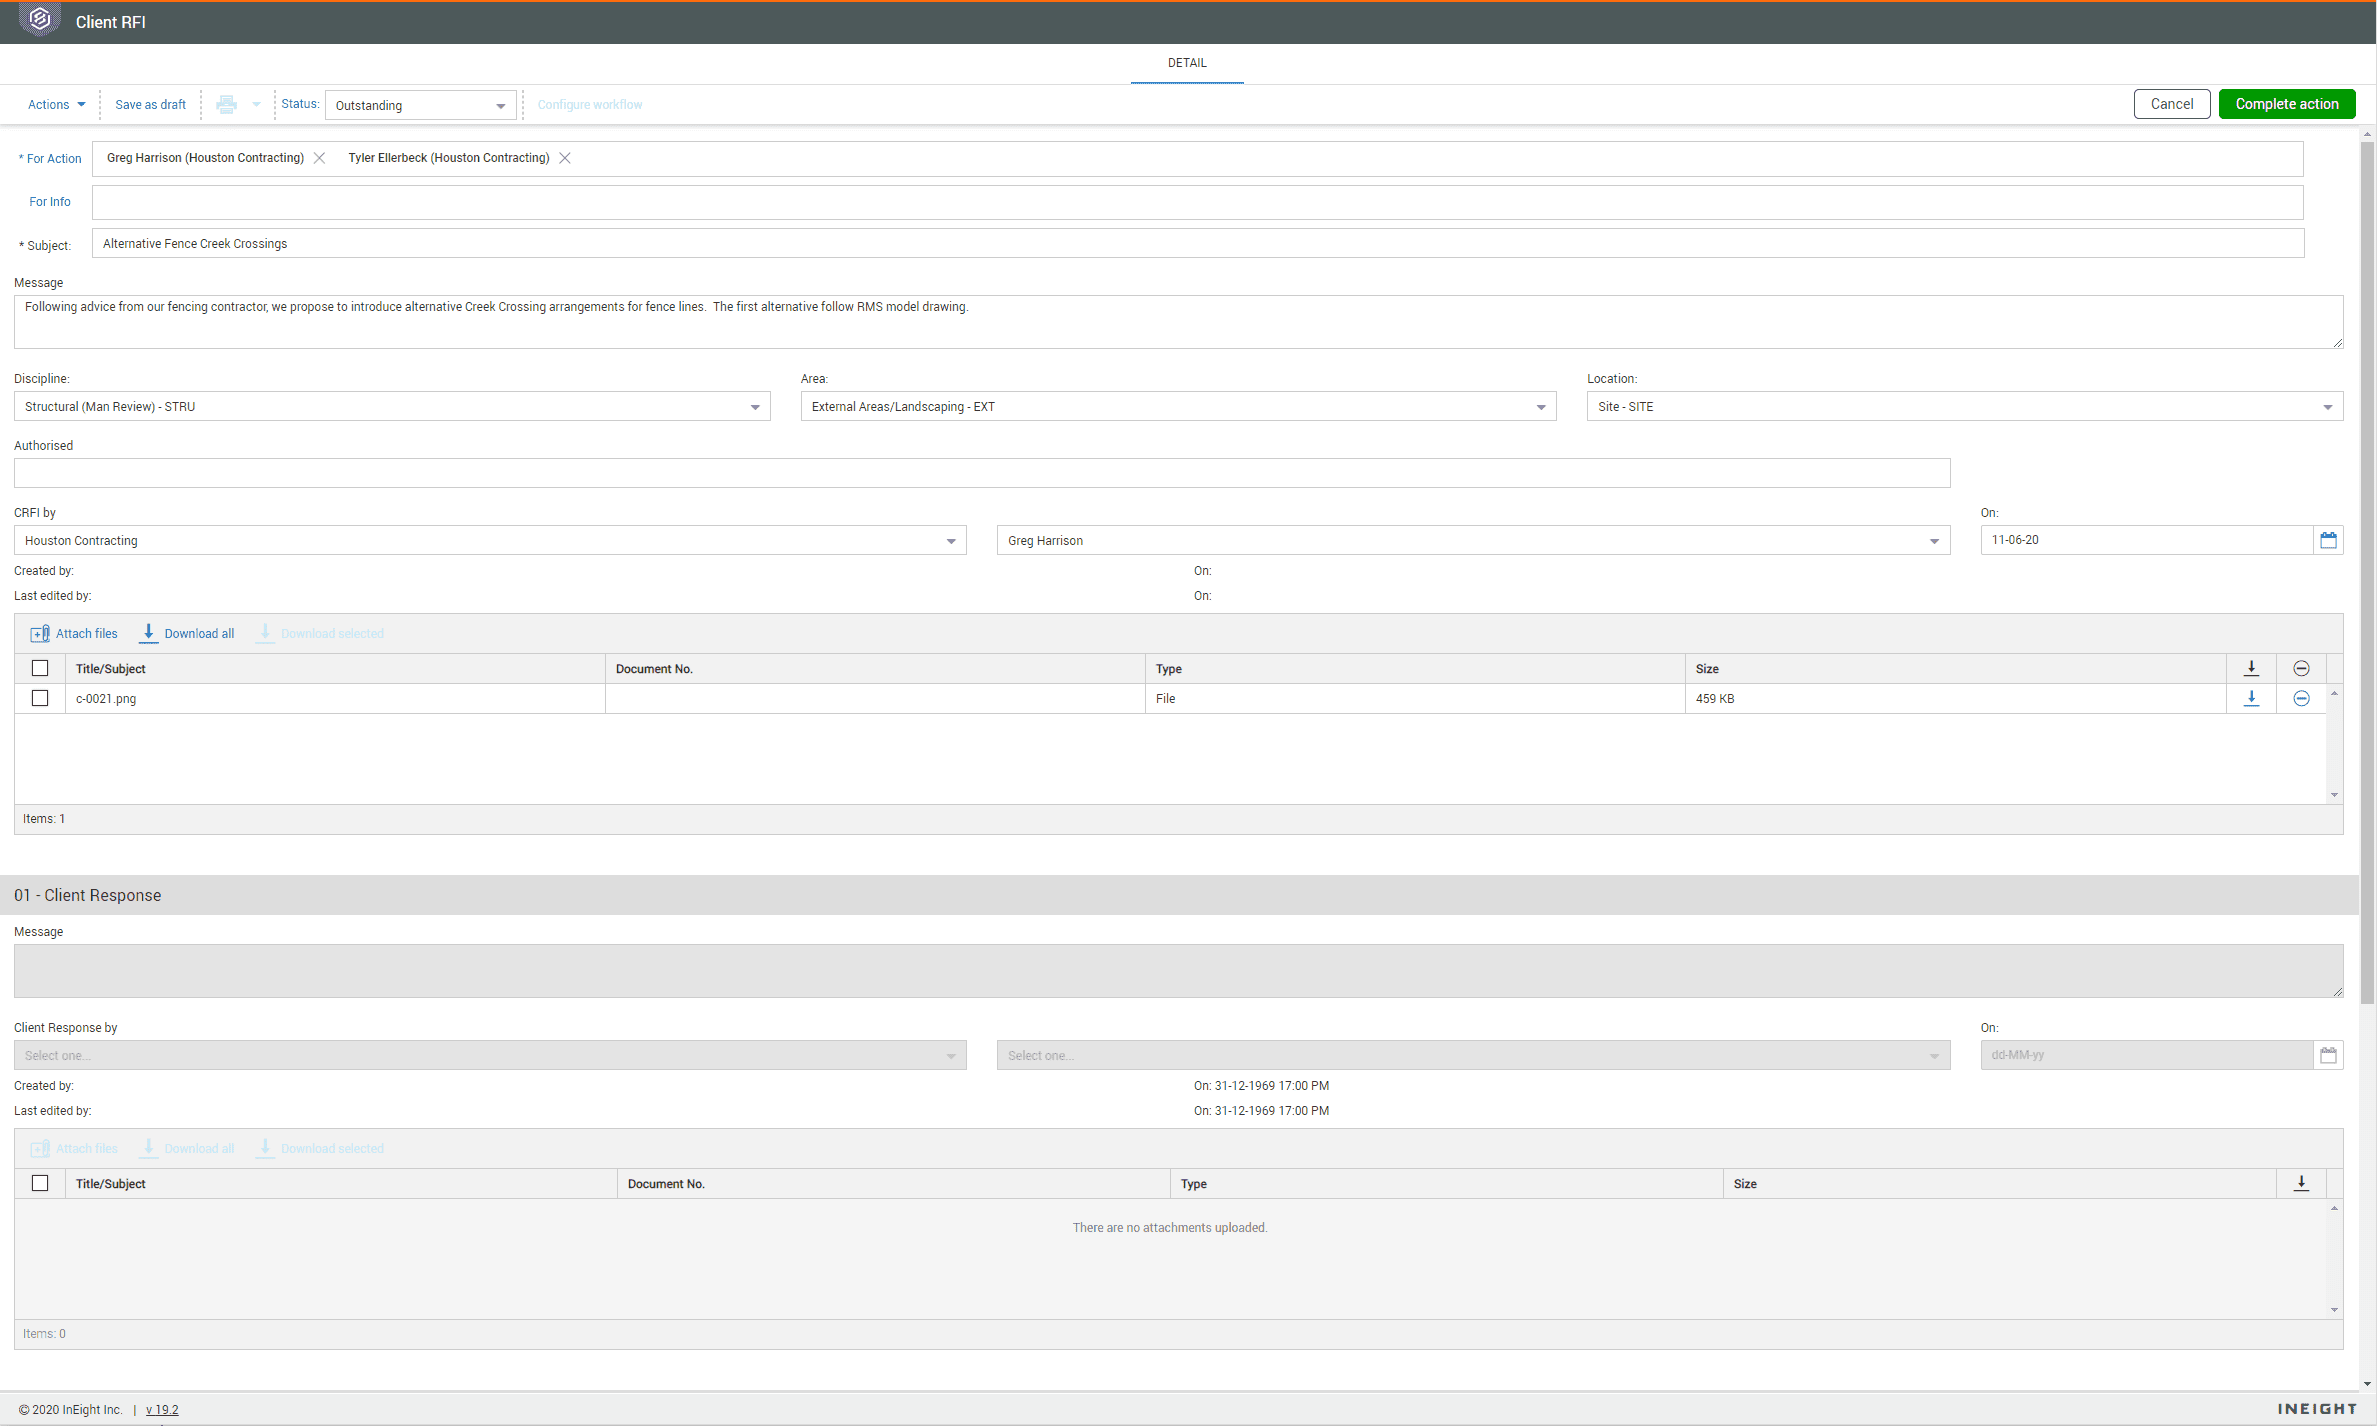
Task: Click the remove icon next to c-0021.png
Action: [2302, 698]
